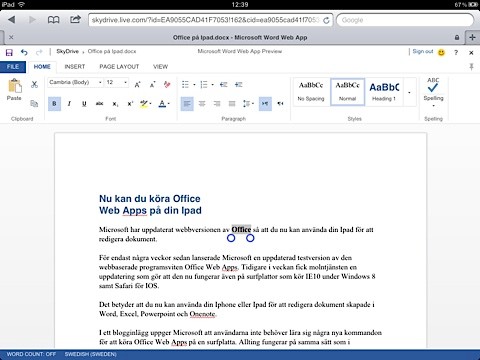Tap the Google search field
The height and width of the screenshot is (360, 480).
pyautogui.click(x=405, y=20)
